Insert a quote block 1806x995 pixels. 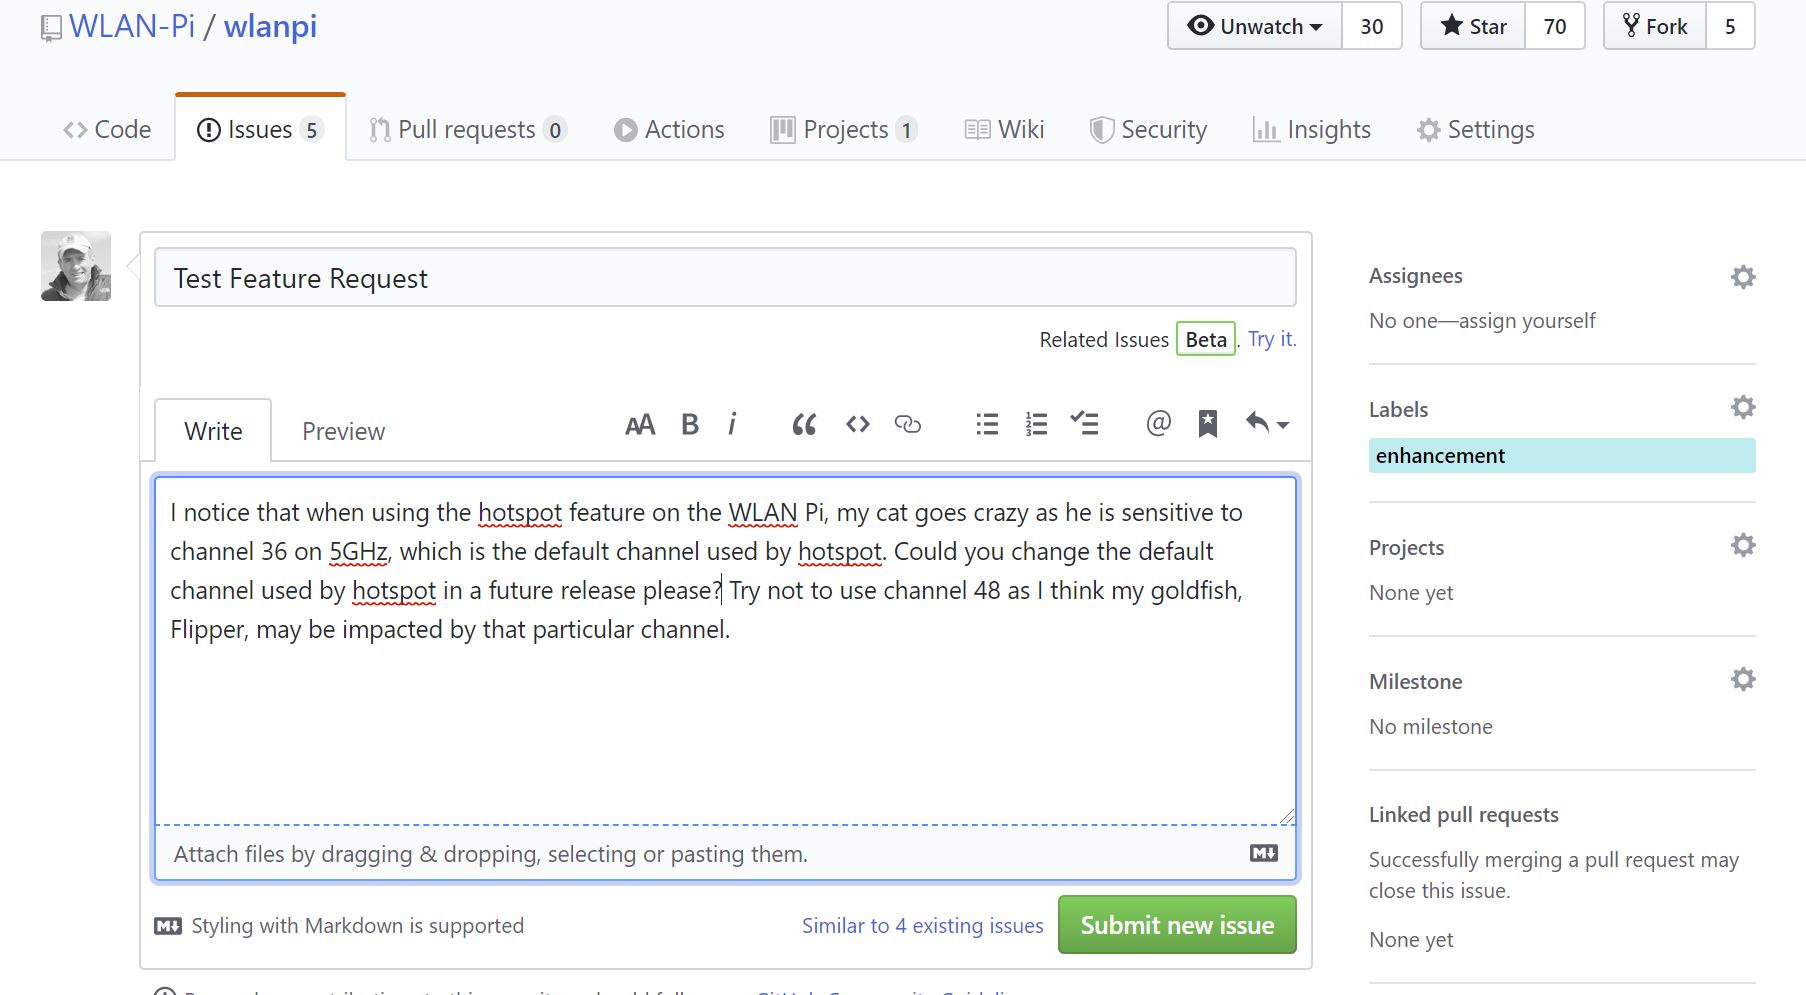(x=804, y=425)
